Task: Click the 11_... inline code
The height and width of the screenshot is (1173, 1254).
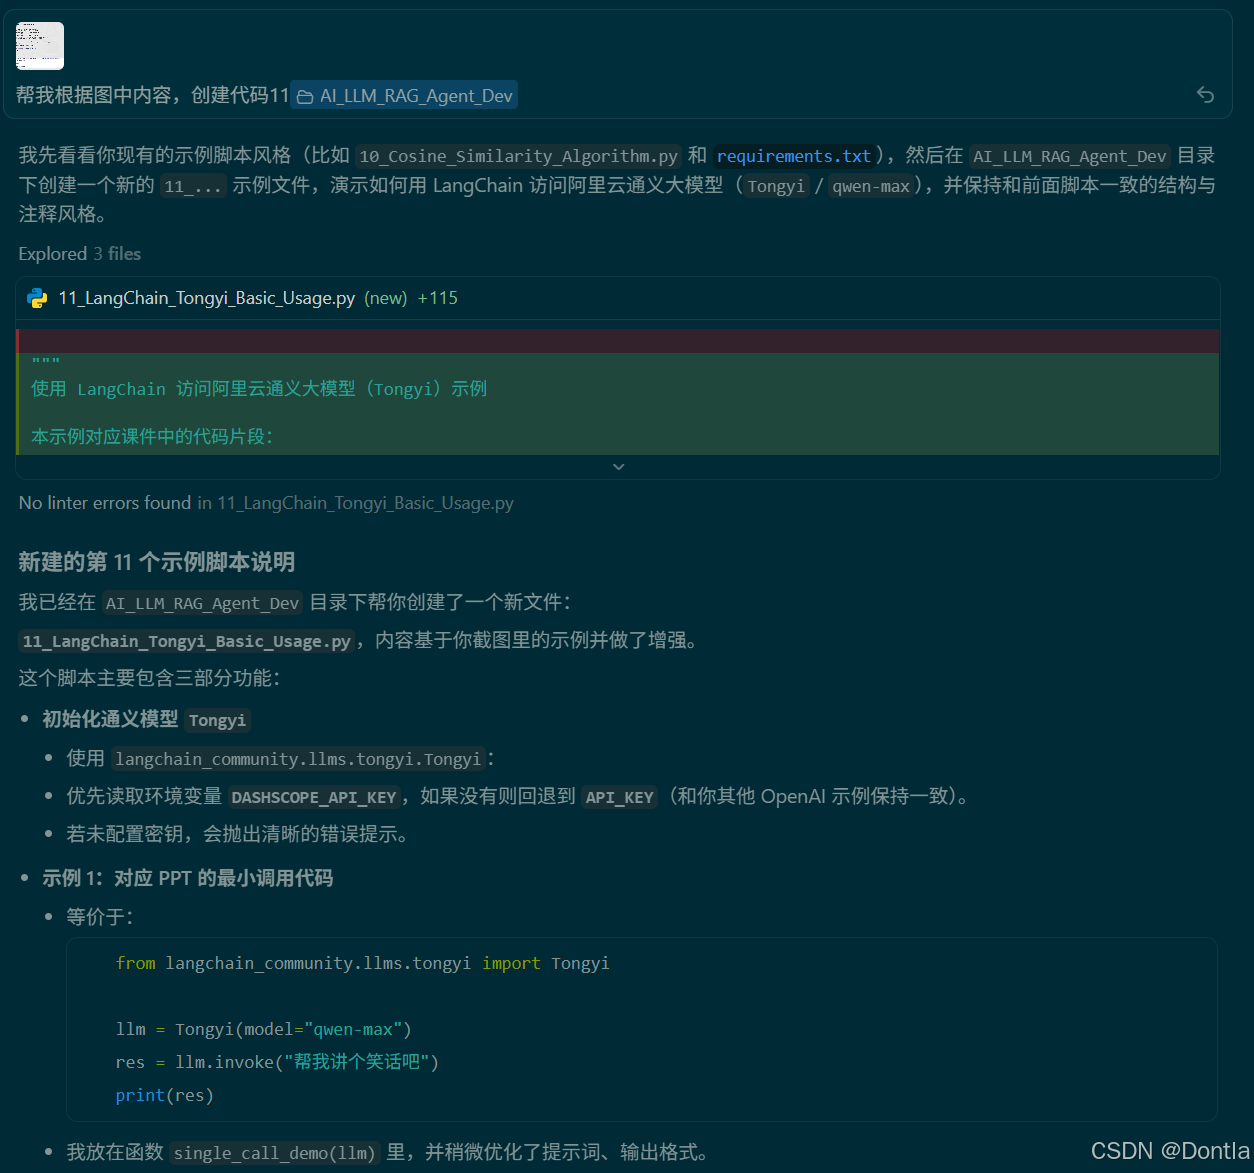Action: (x=194, y=186)
